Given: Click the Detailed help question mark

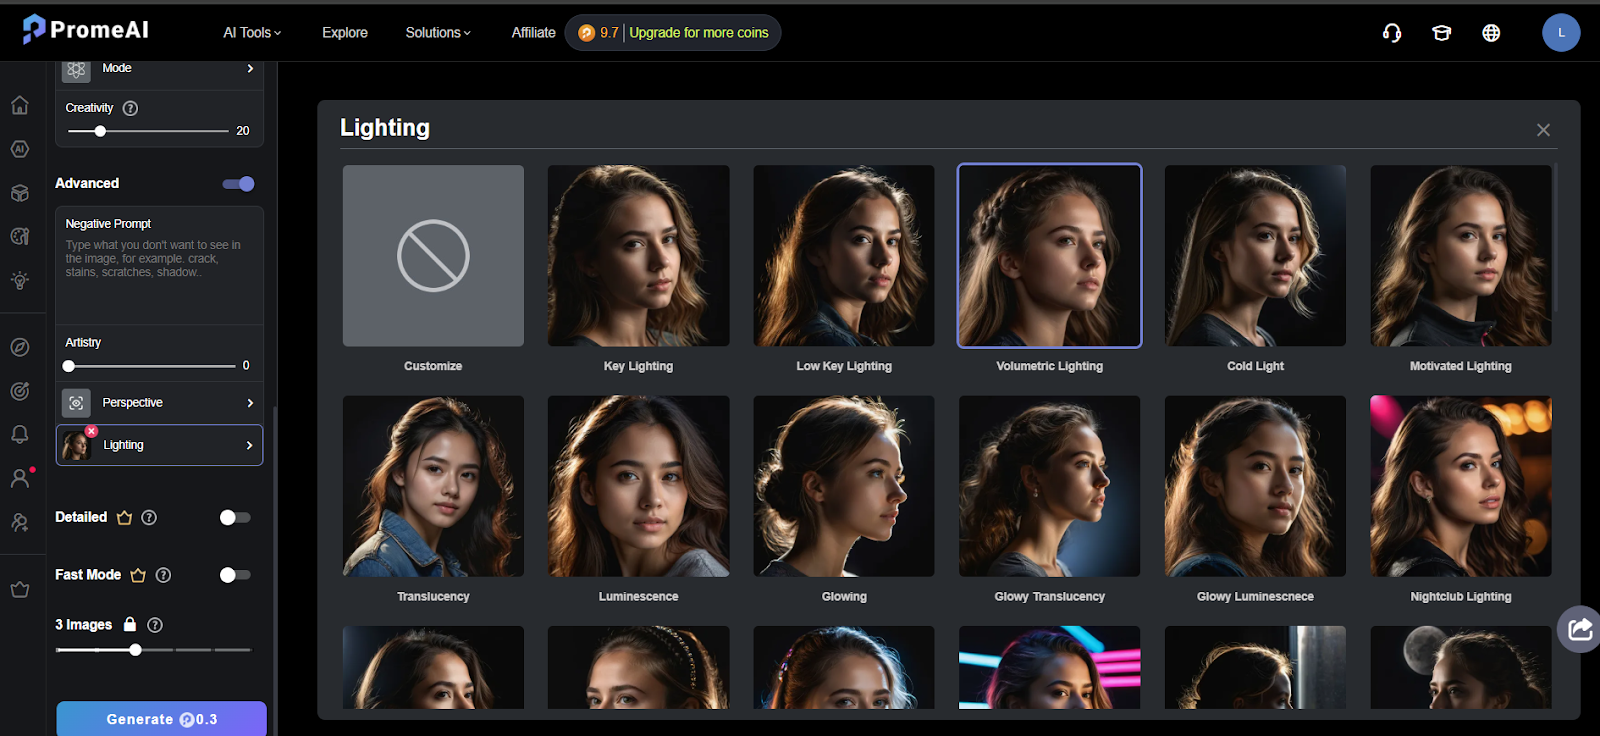Looking at the screenshot, I should (x=149, y=517).
